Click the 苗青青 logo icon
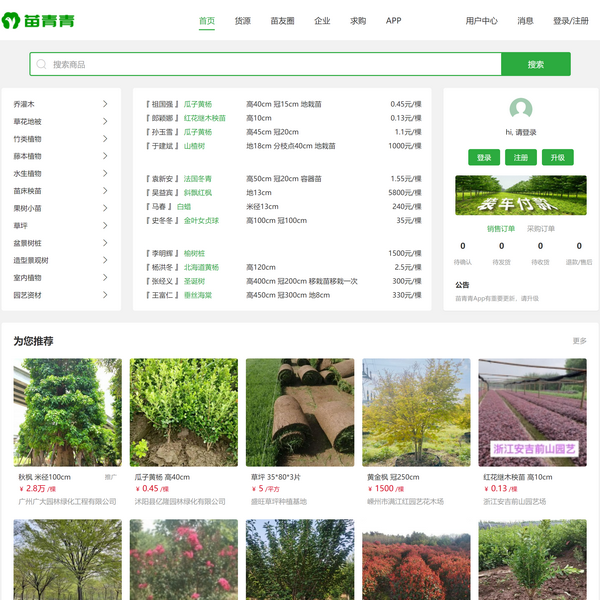The height and width of the screenshot is (600, 600). click(12, 21)
